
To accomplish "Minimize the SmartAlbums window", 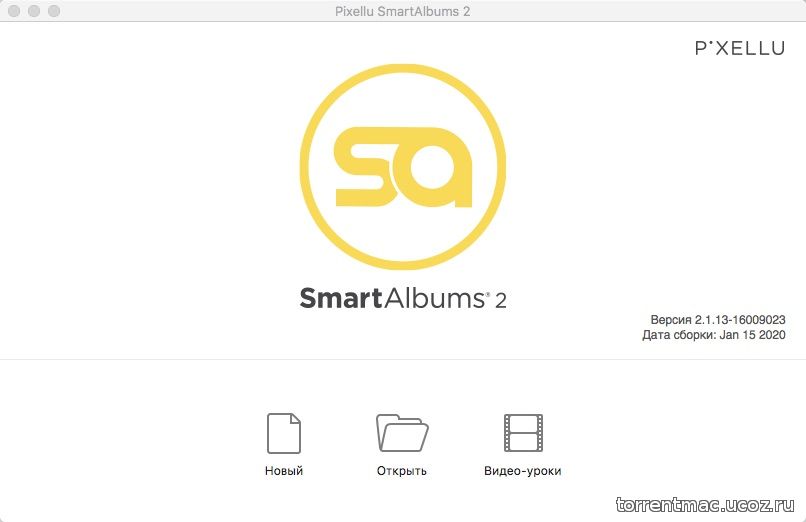I will [x=34, y=11].
